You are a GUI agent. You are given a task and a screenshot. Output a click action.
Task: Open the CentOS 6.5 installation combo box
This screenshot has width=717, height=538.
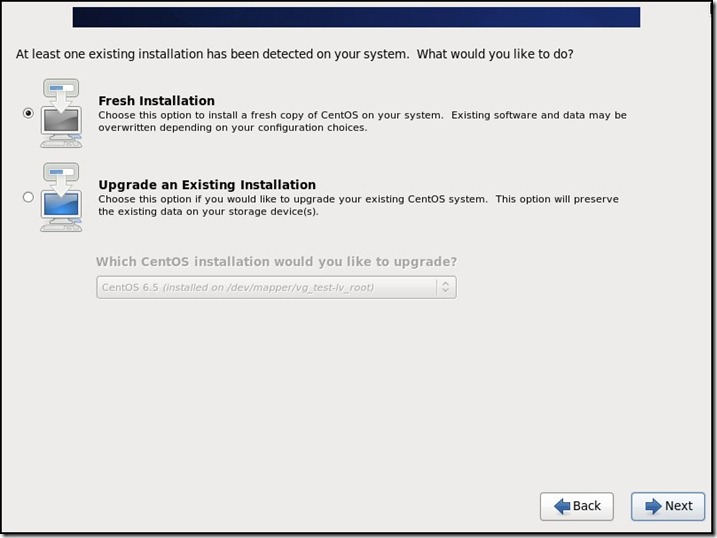tap(266, 288)
